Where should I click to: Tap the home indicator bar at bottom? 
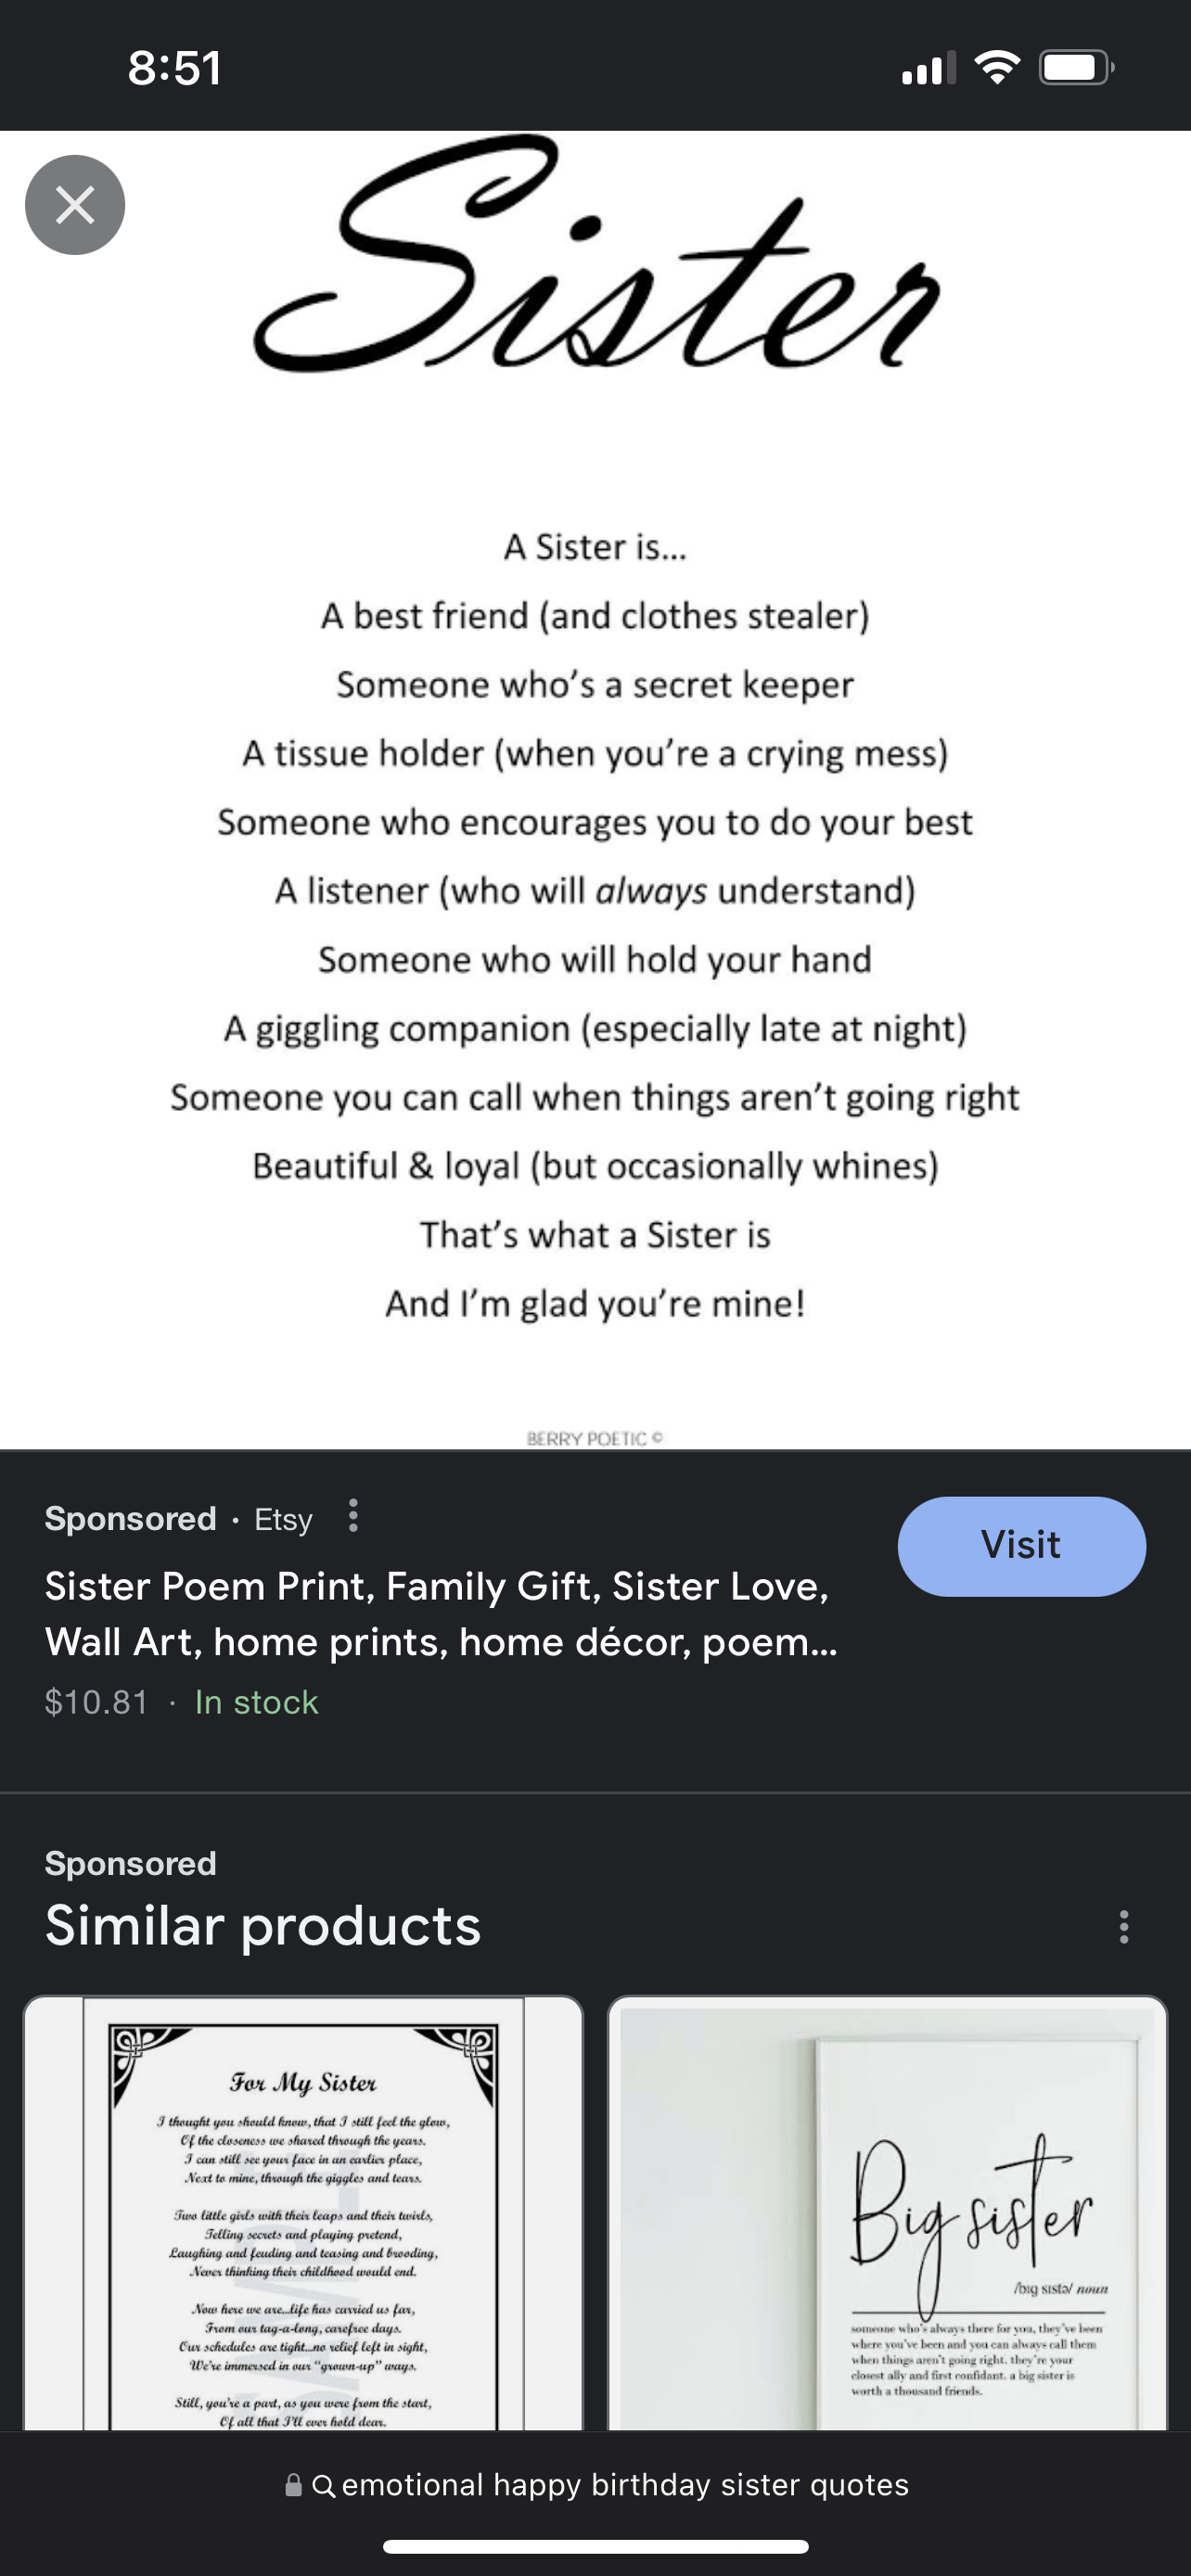click(x=595, y=2546)
